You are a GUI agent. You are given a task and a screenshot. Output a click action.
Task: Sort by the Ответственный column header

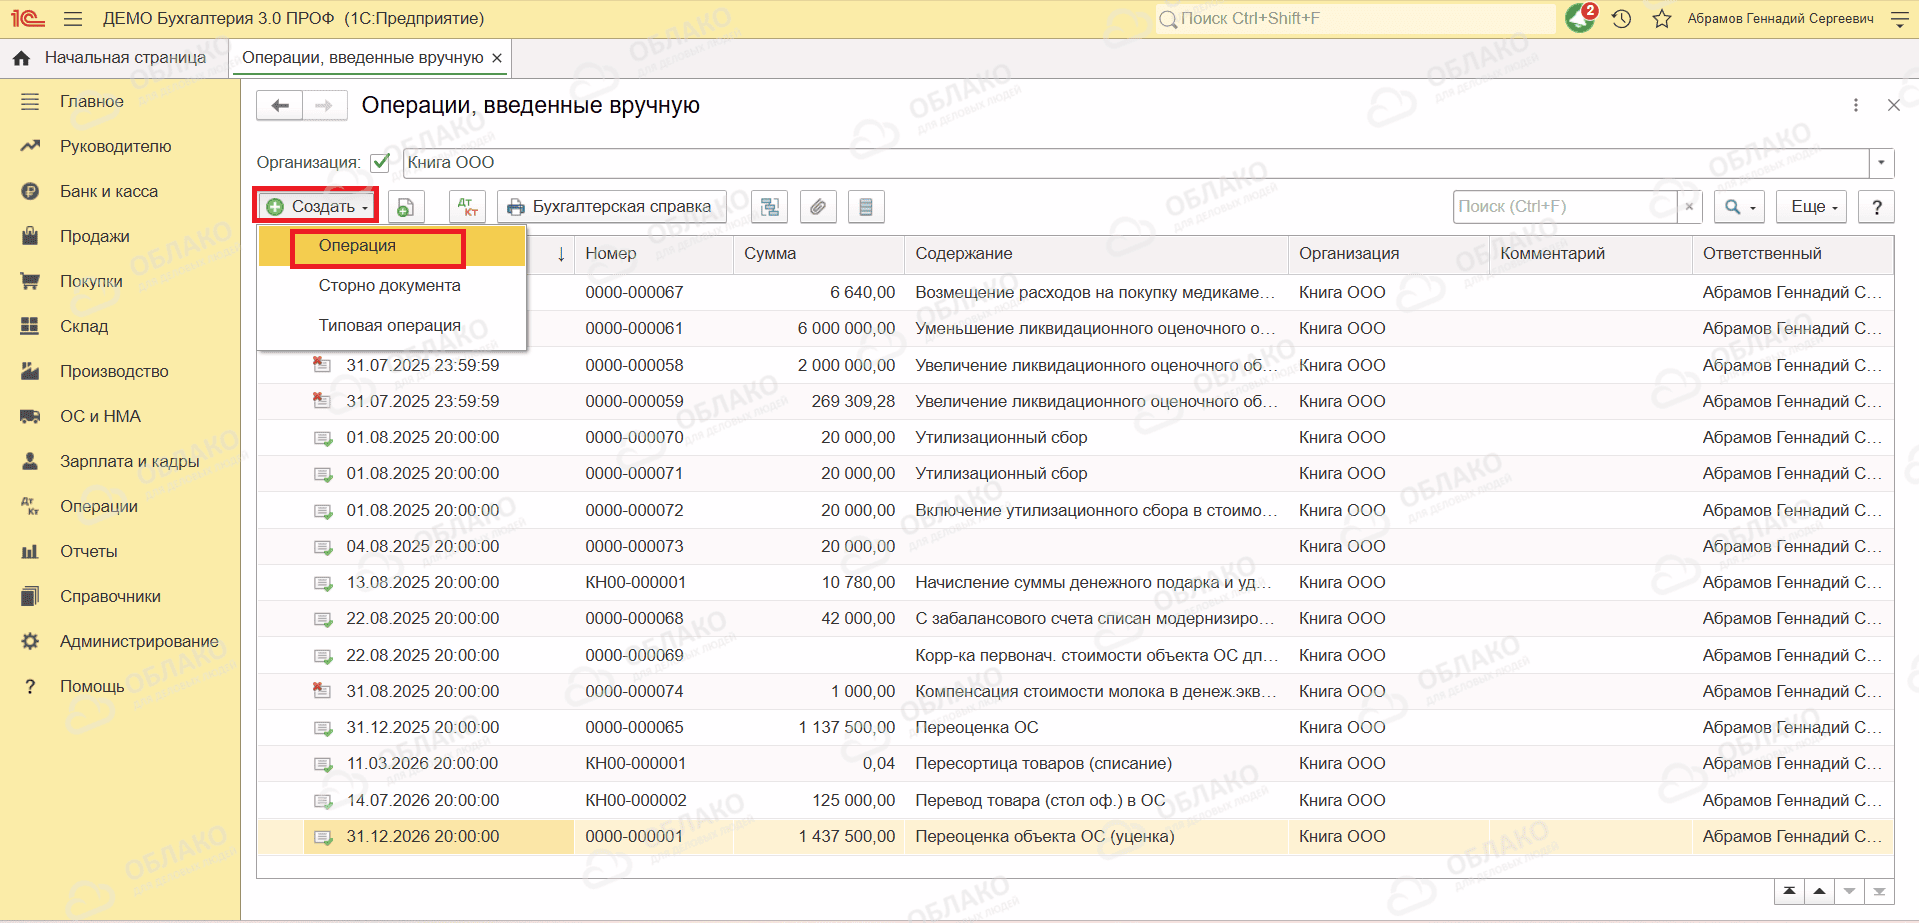1793,254
